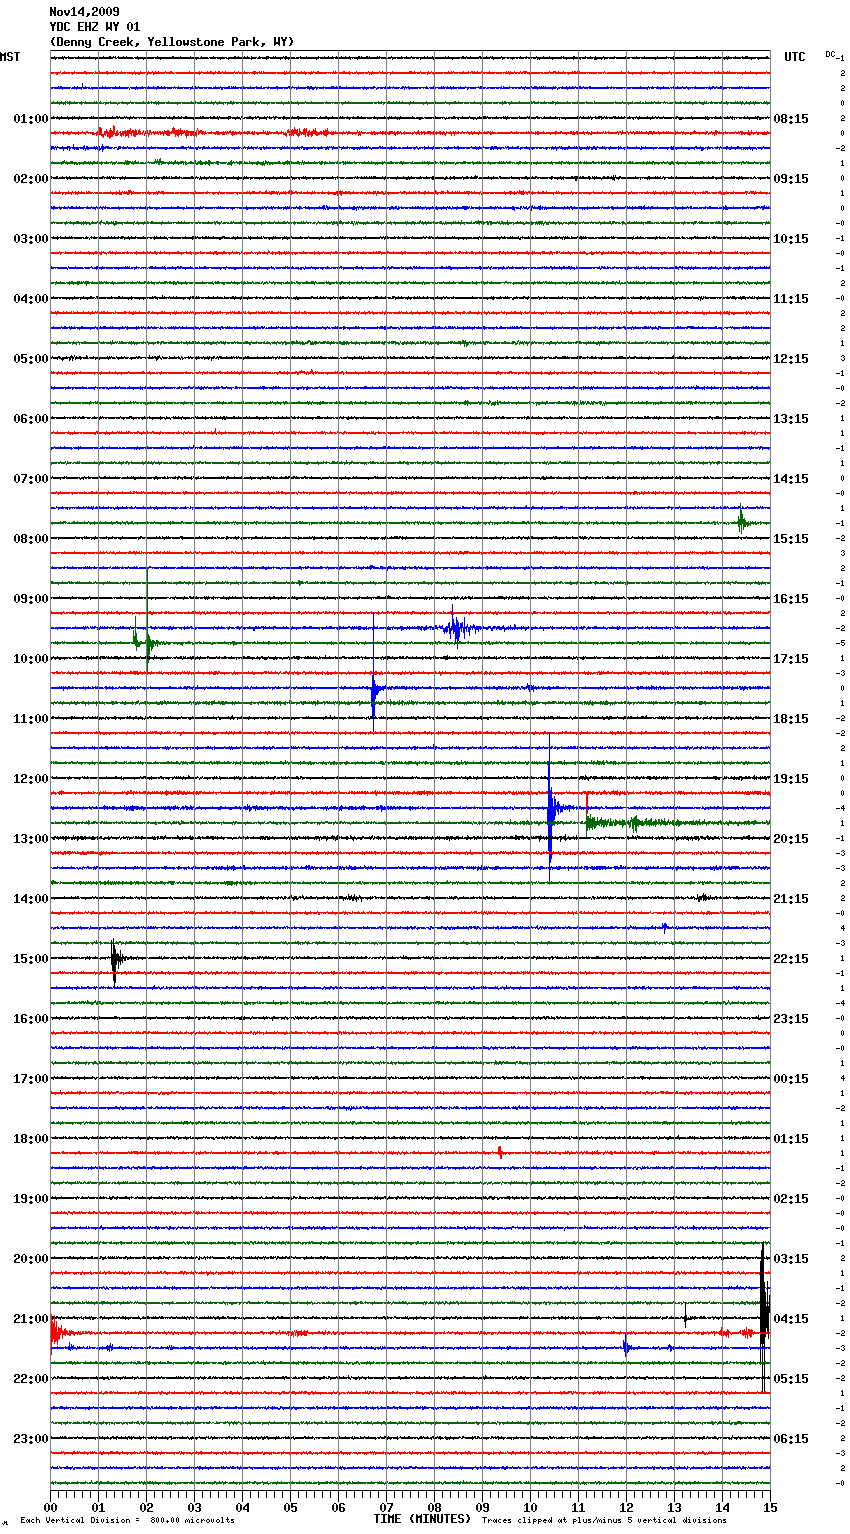Click the 08:15 UTC time label
This screenshot has width=850, height=1534.
click(791, 119)
